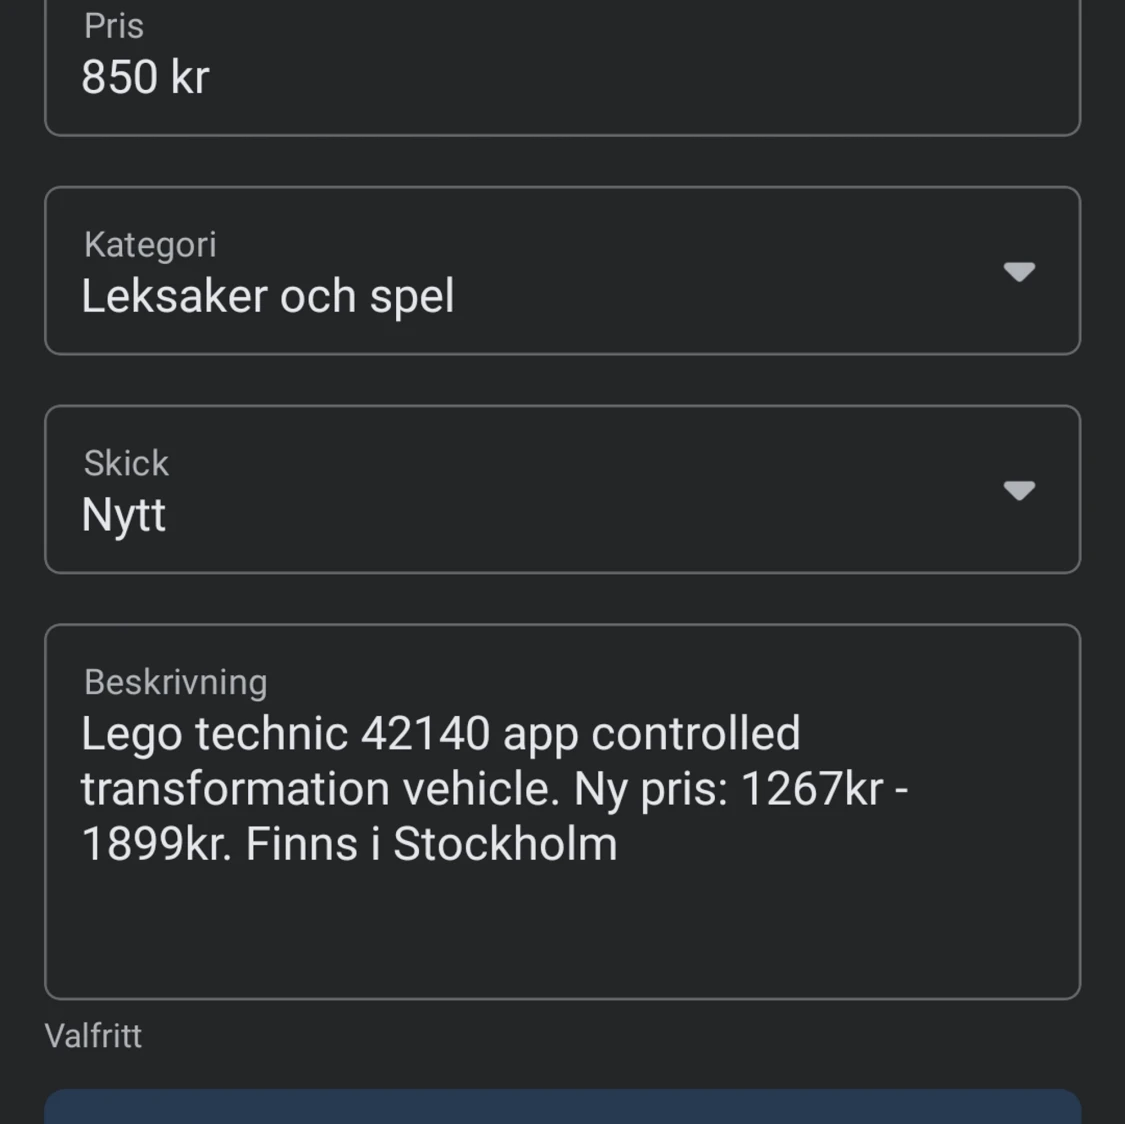The width and height of the screenshot is (1125, 1124).
Task: Place cursor at '1899kr' in description
Action: click(x=154, y=844)
